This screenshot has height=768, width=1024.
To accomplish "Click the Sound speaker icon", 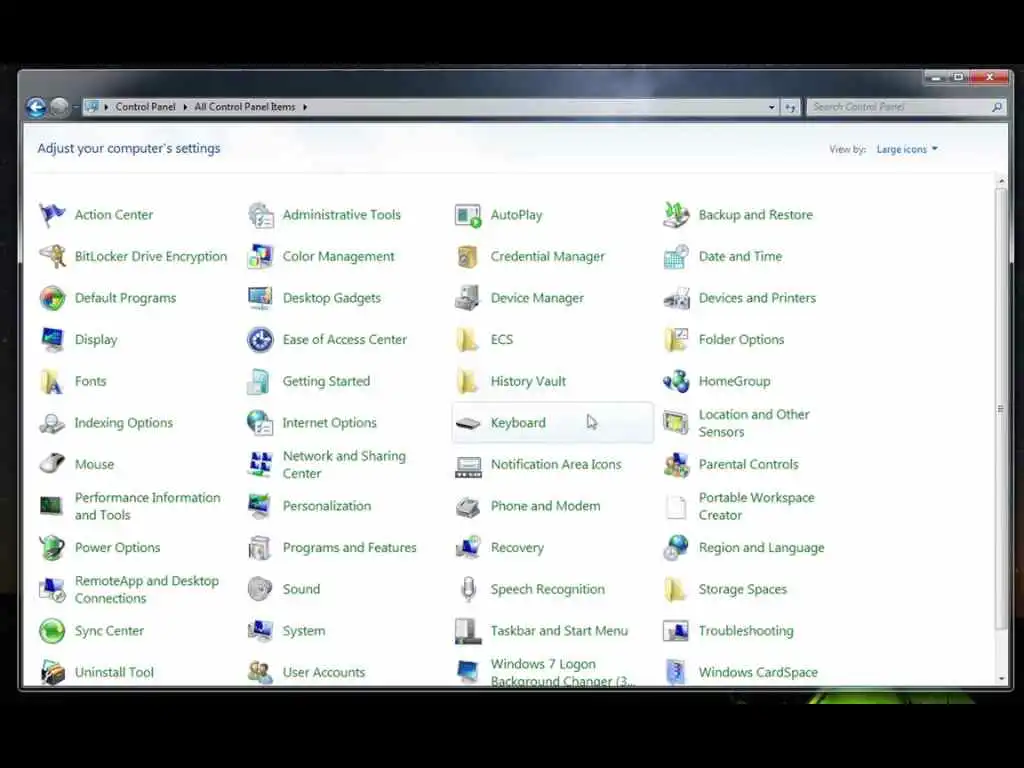I will click(260, 589).
